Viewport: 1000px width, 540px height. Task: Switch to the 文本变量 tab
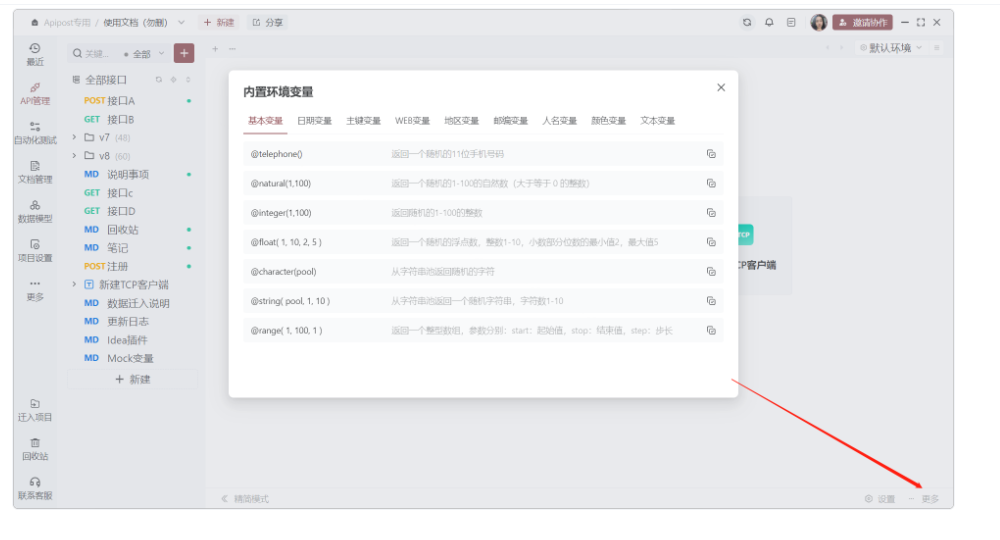(x=658, y=120)
